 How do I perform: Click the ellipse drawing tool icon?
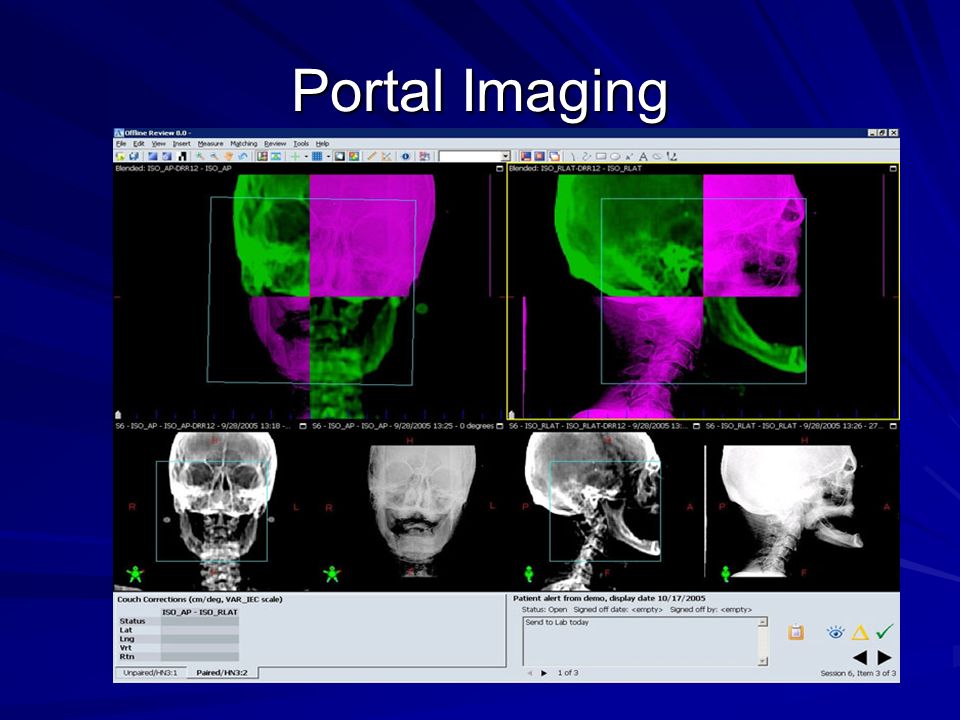point(615,156)
